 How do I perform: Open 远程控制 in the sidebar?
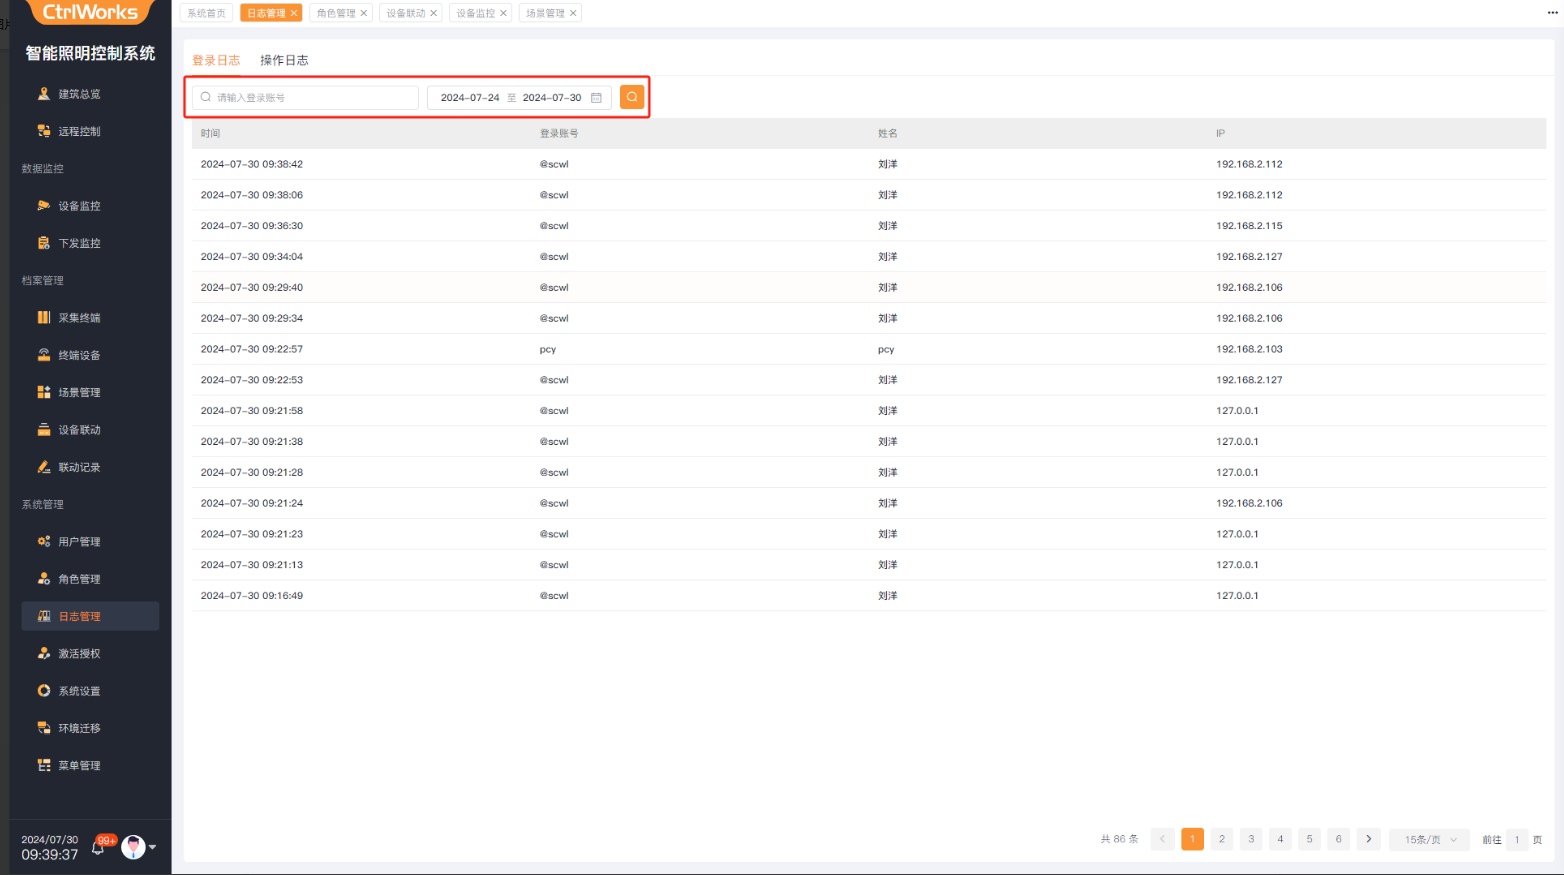pyautogui.click(x=79, y=131)
